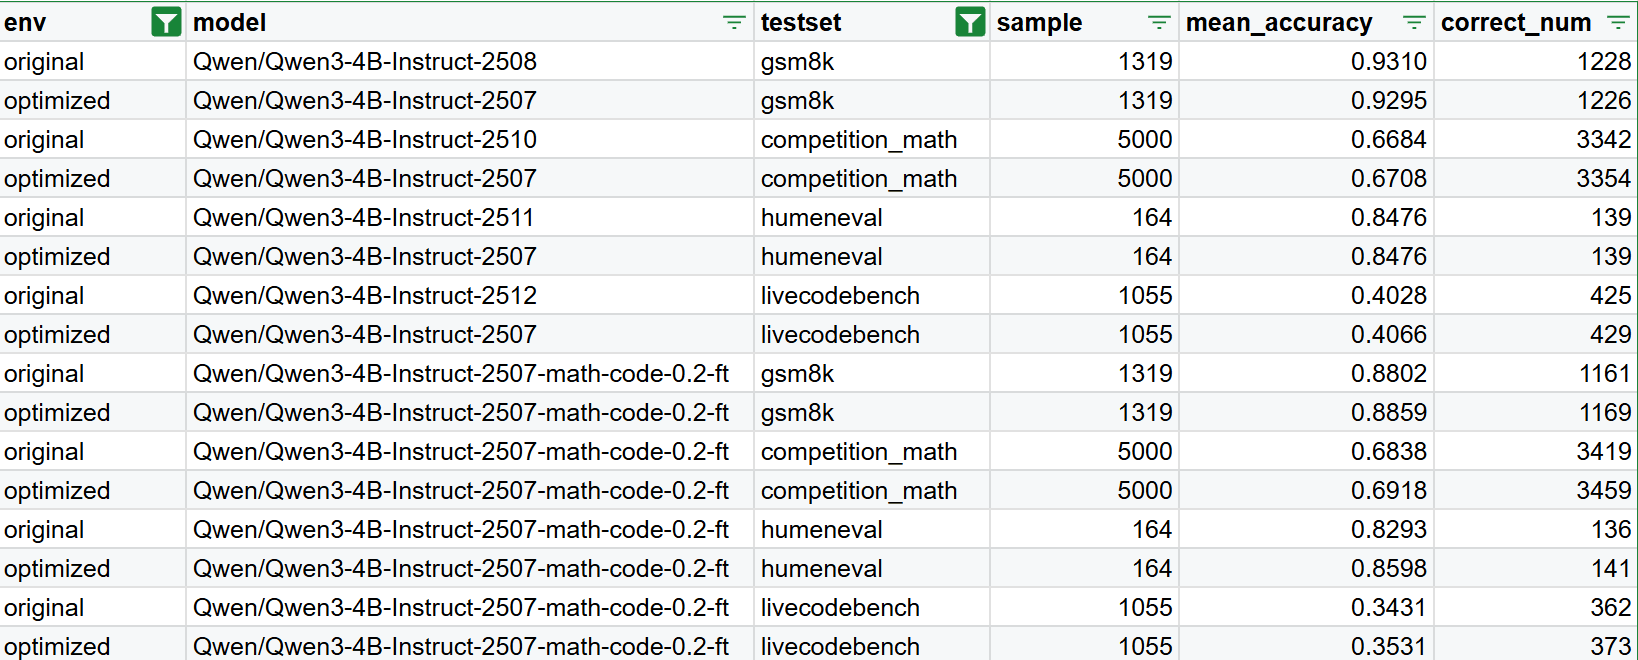Select mean_accuracy cell 0.8802
The image size is (1638, 660).
pyautogui.click(x=1307, y=373)
